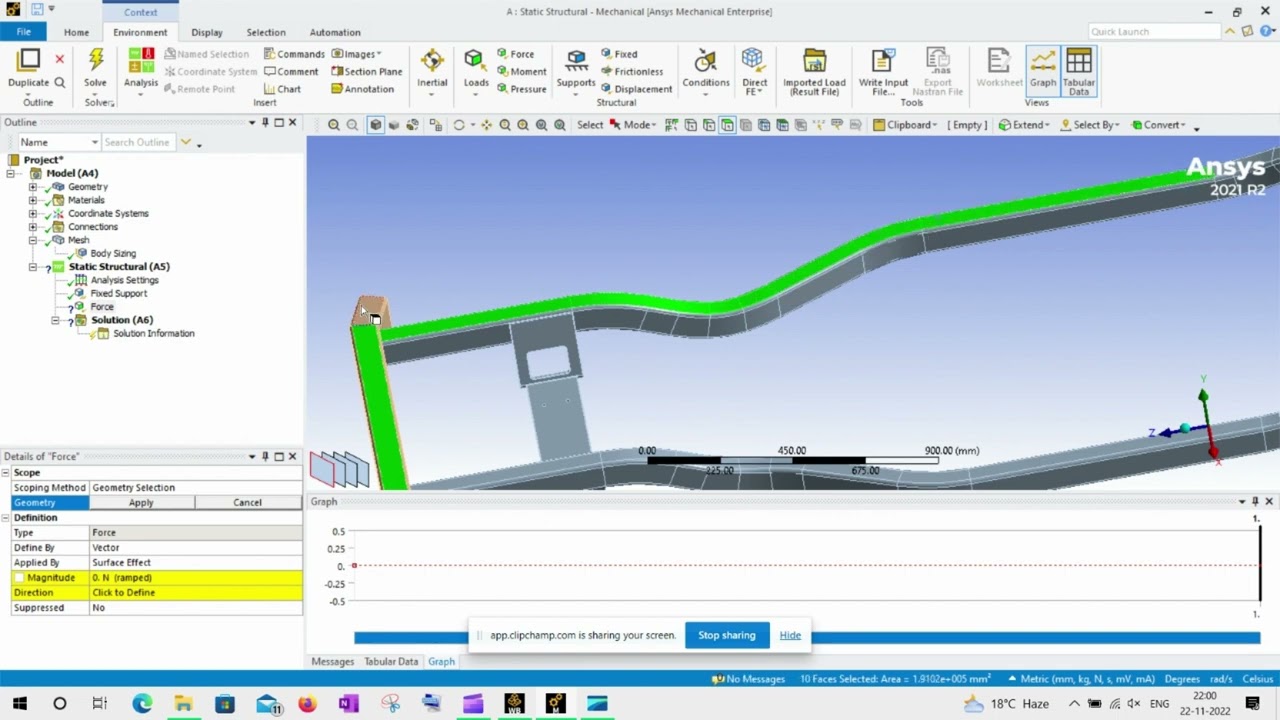
Task: Add an Annotation
Action: point(362,89)
